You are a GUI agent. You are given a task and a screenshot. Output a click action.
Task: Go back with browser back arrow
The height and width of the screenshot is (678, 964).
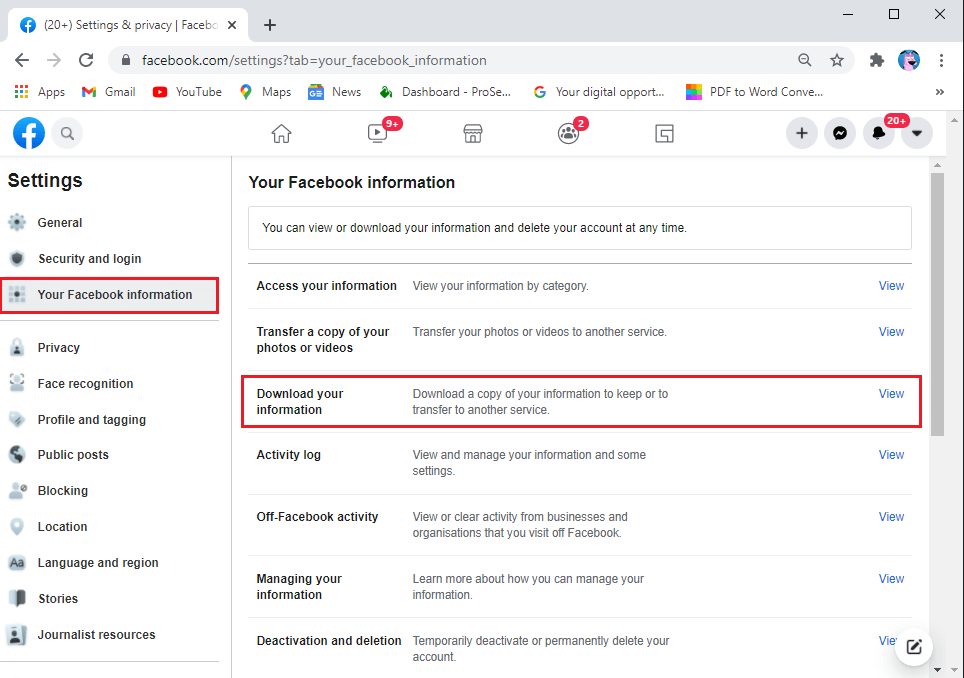(x=22, y=60)
